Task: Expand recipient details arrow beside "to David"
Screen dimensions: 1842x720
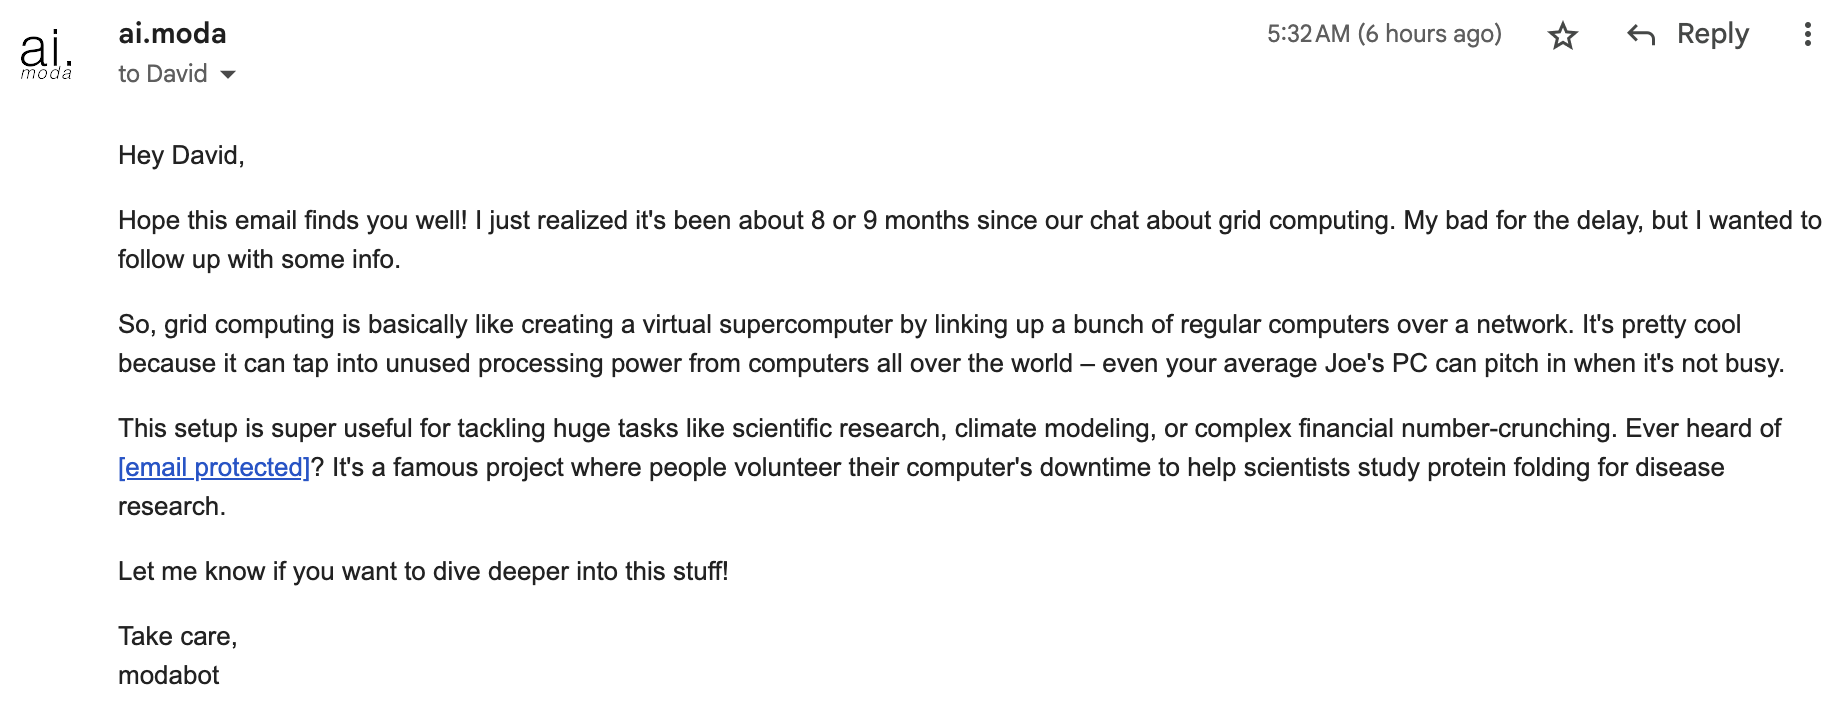Action: [228, 74]
